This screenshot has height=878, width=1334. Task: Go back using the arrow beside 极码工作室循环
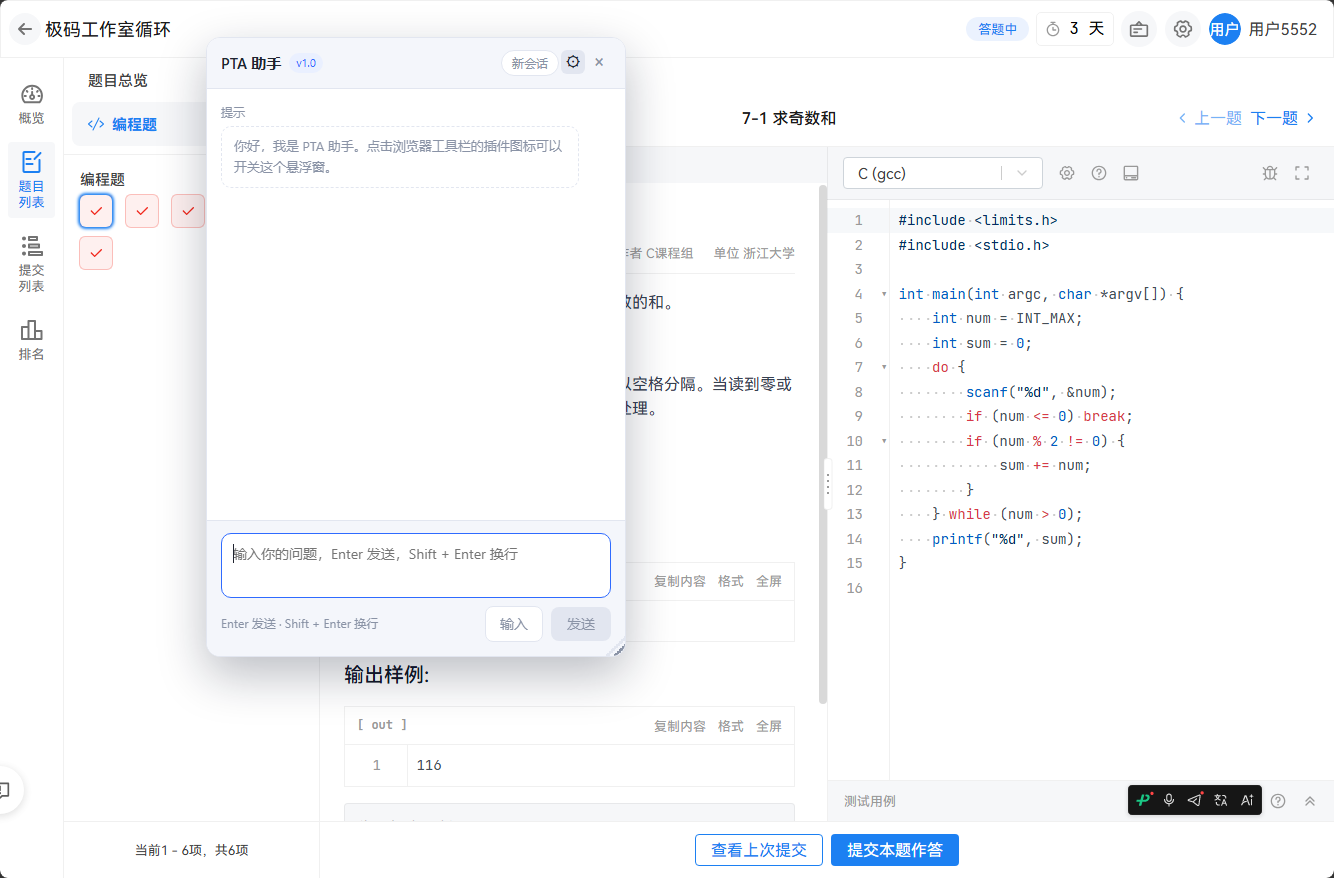click(x=25, y=29)
